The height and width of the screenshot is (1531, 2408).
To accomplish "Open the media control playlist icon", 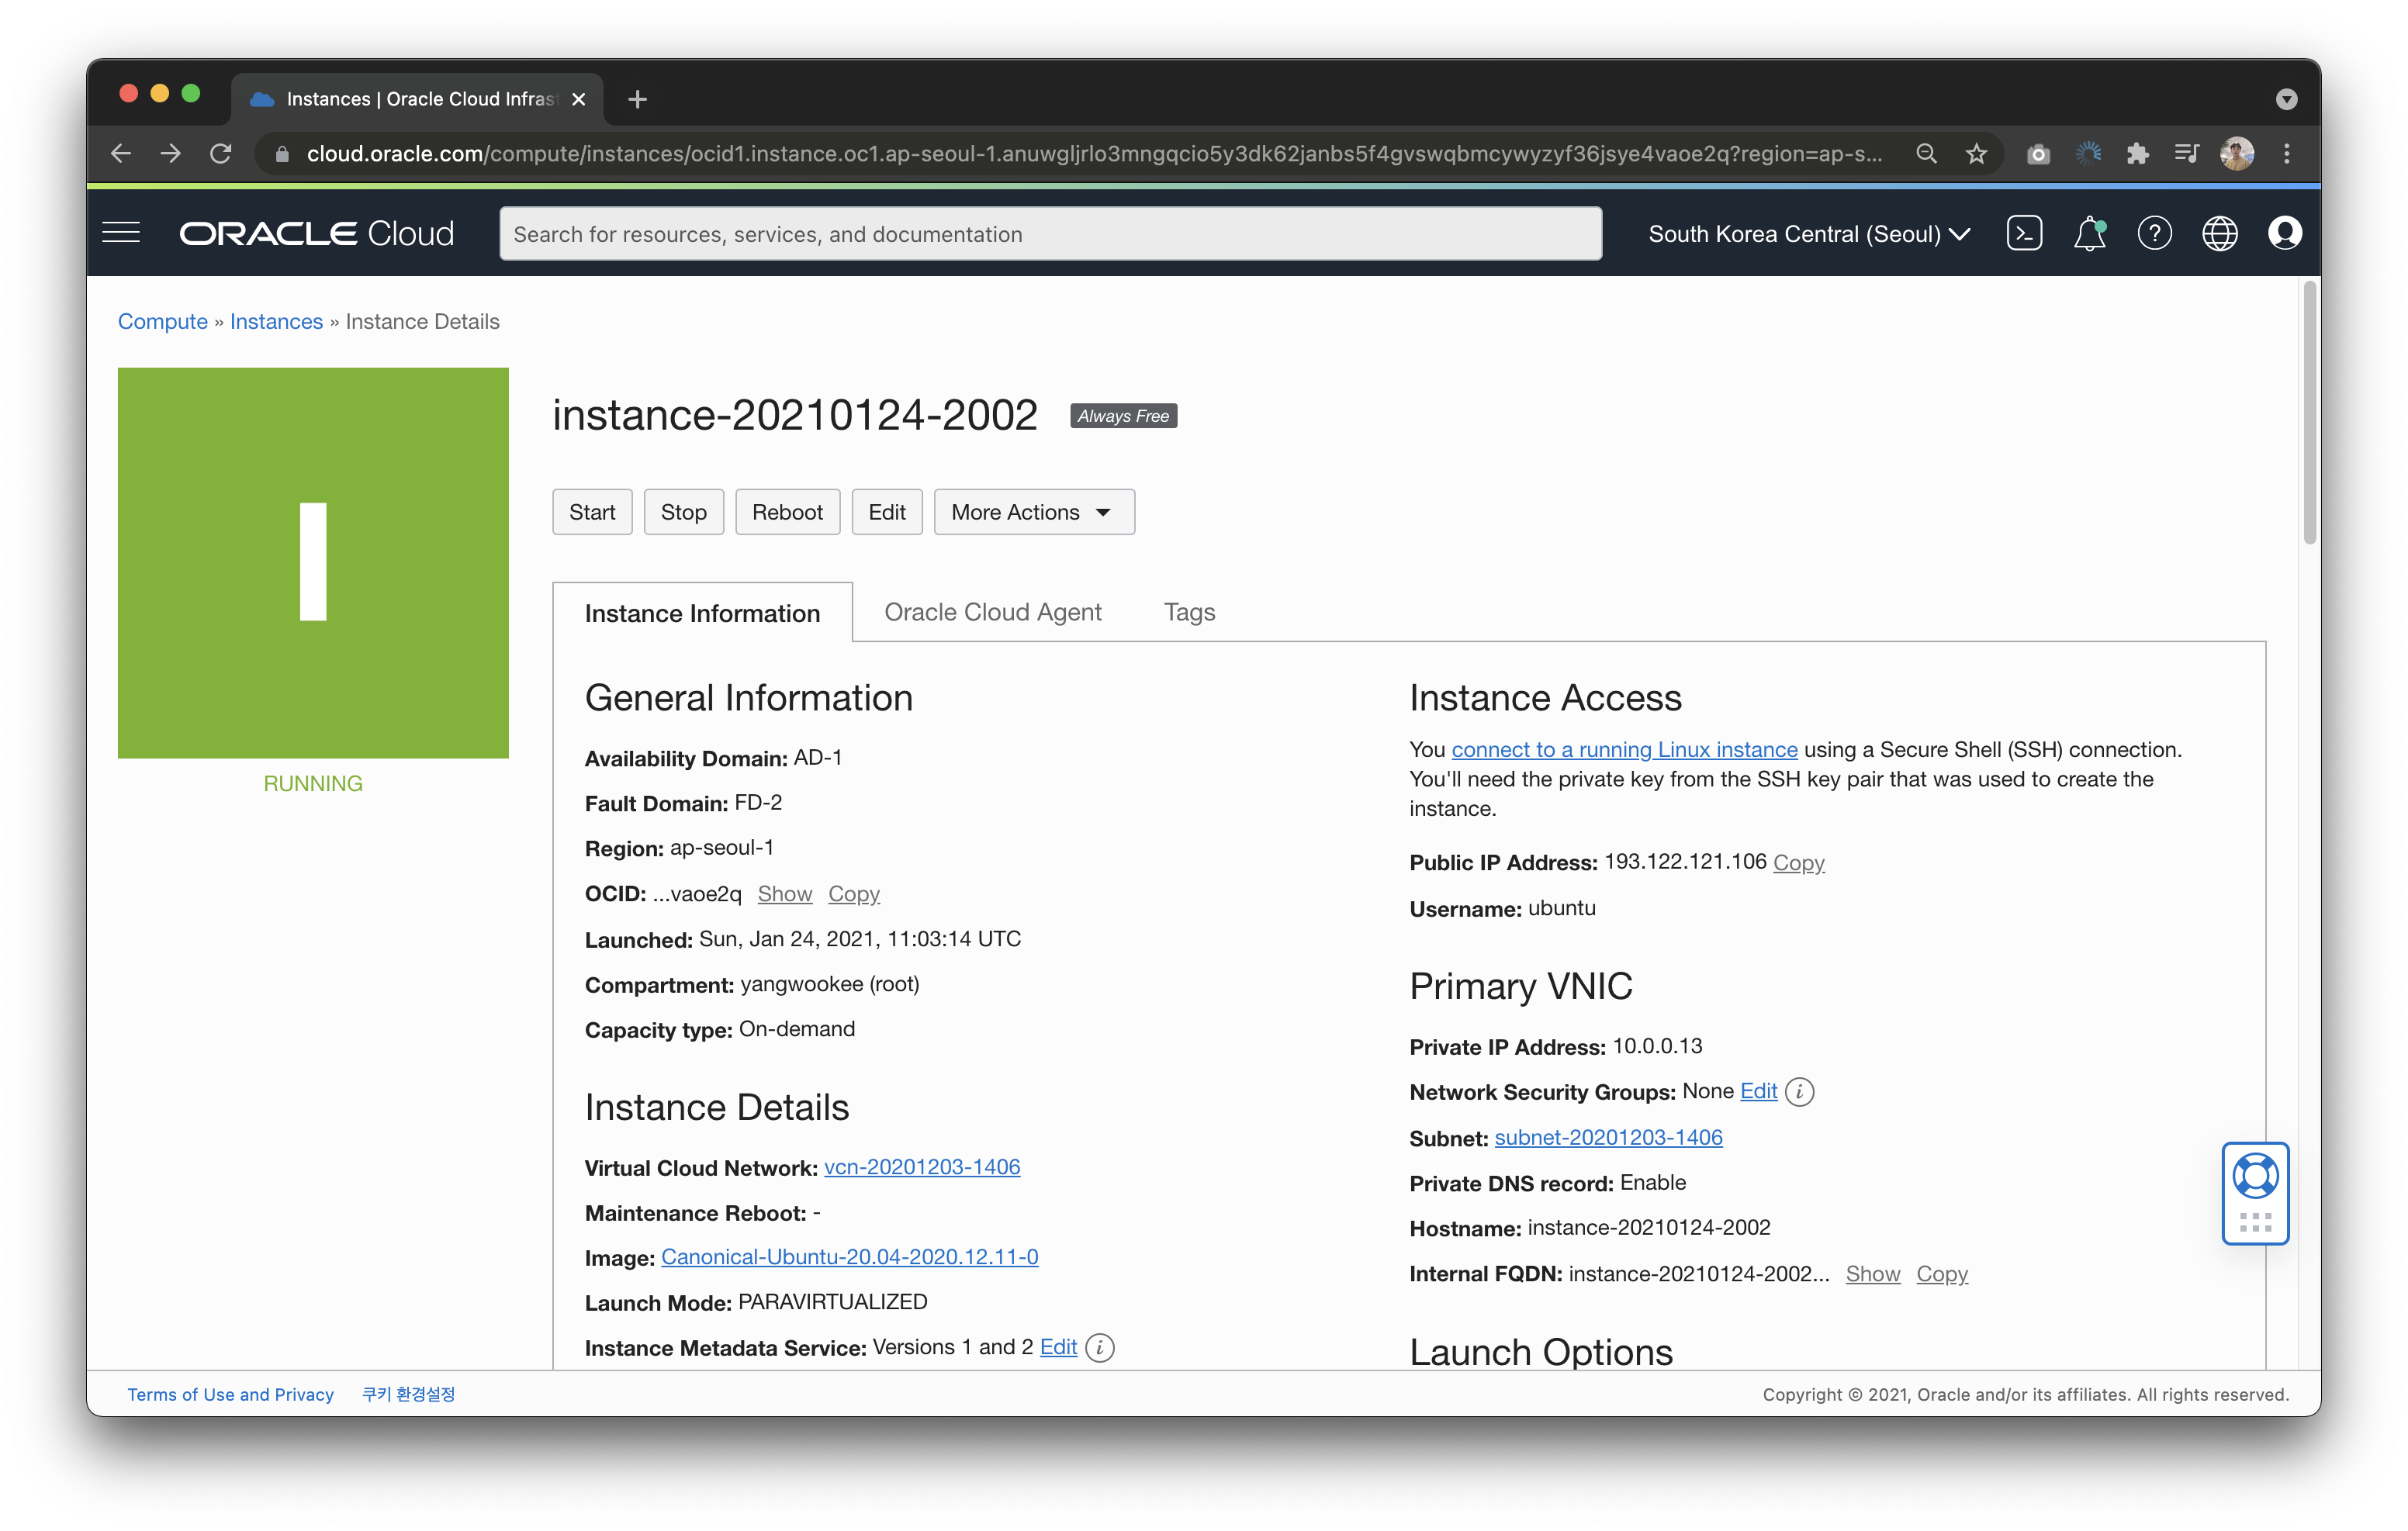I will [x=2186, y=153].
